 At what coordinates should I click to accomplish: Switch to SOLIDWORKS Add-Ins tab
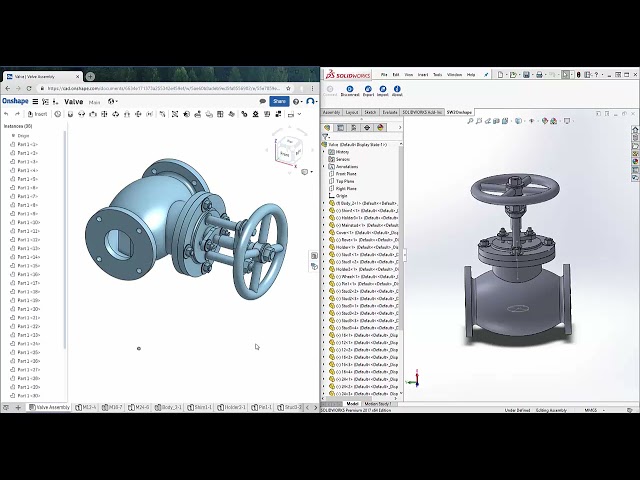pyautogui.click(x=422, y=112)
